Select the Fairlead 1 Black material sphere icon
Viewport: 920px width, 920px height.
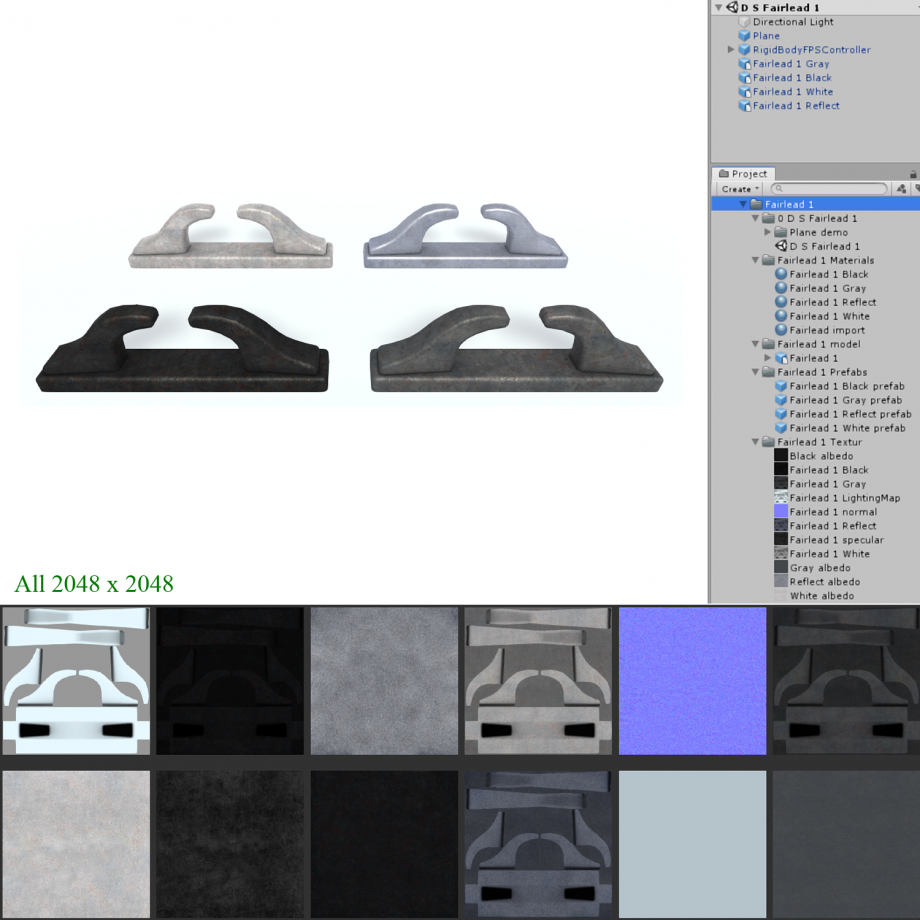tap(781, 274)
